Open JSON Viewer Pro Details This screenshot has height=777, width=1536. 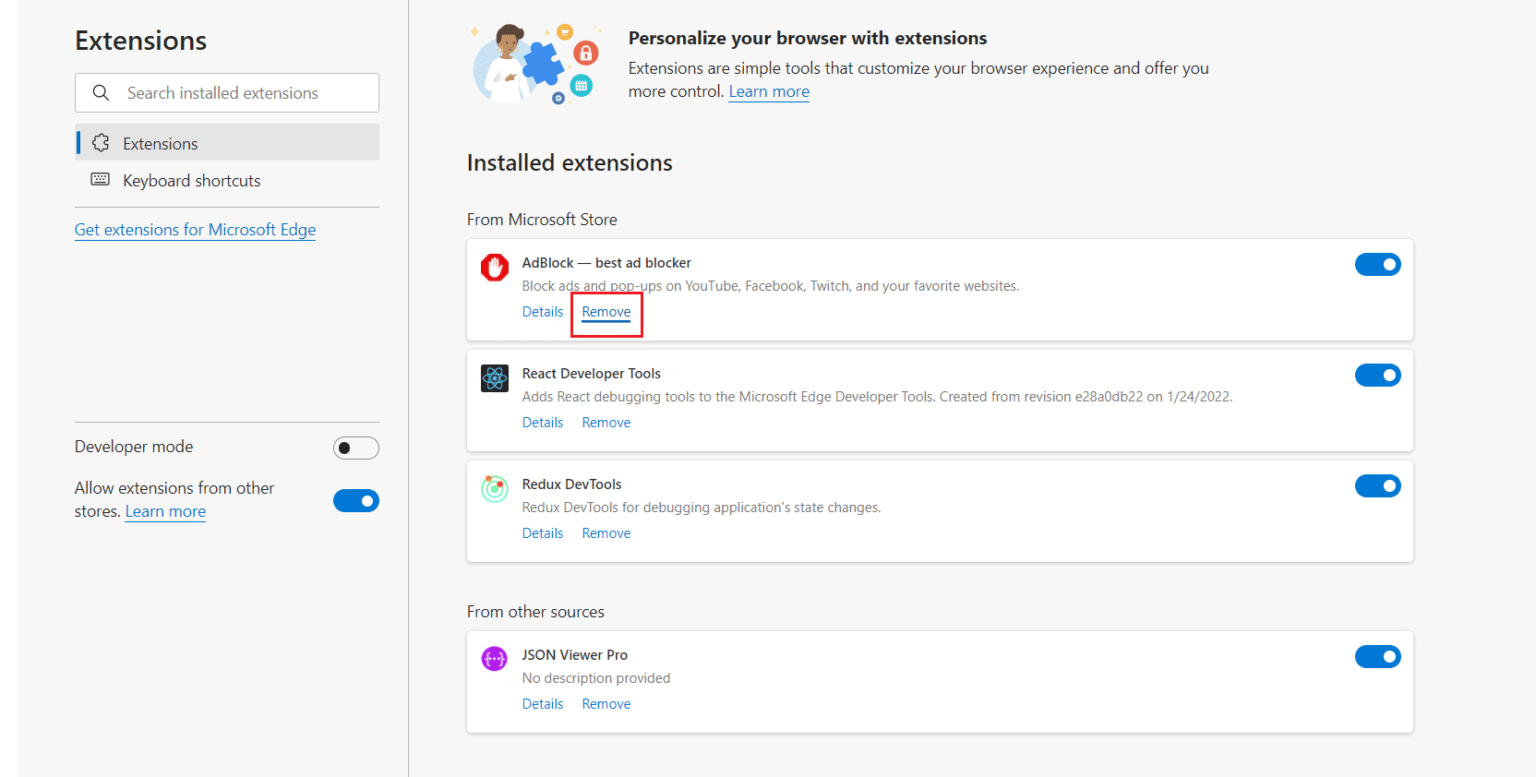click(x=543, y=704)
